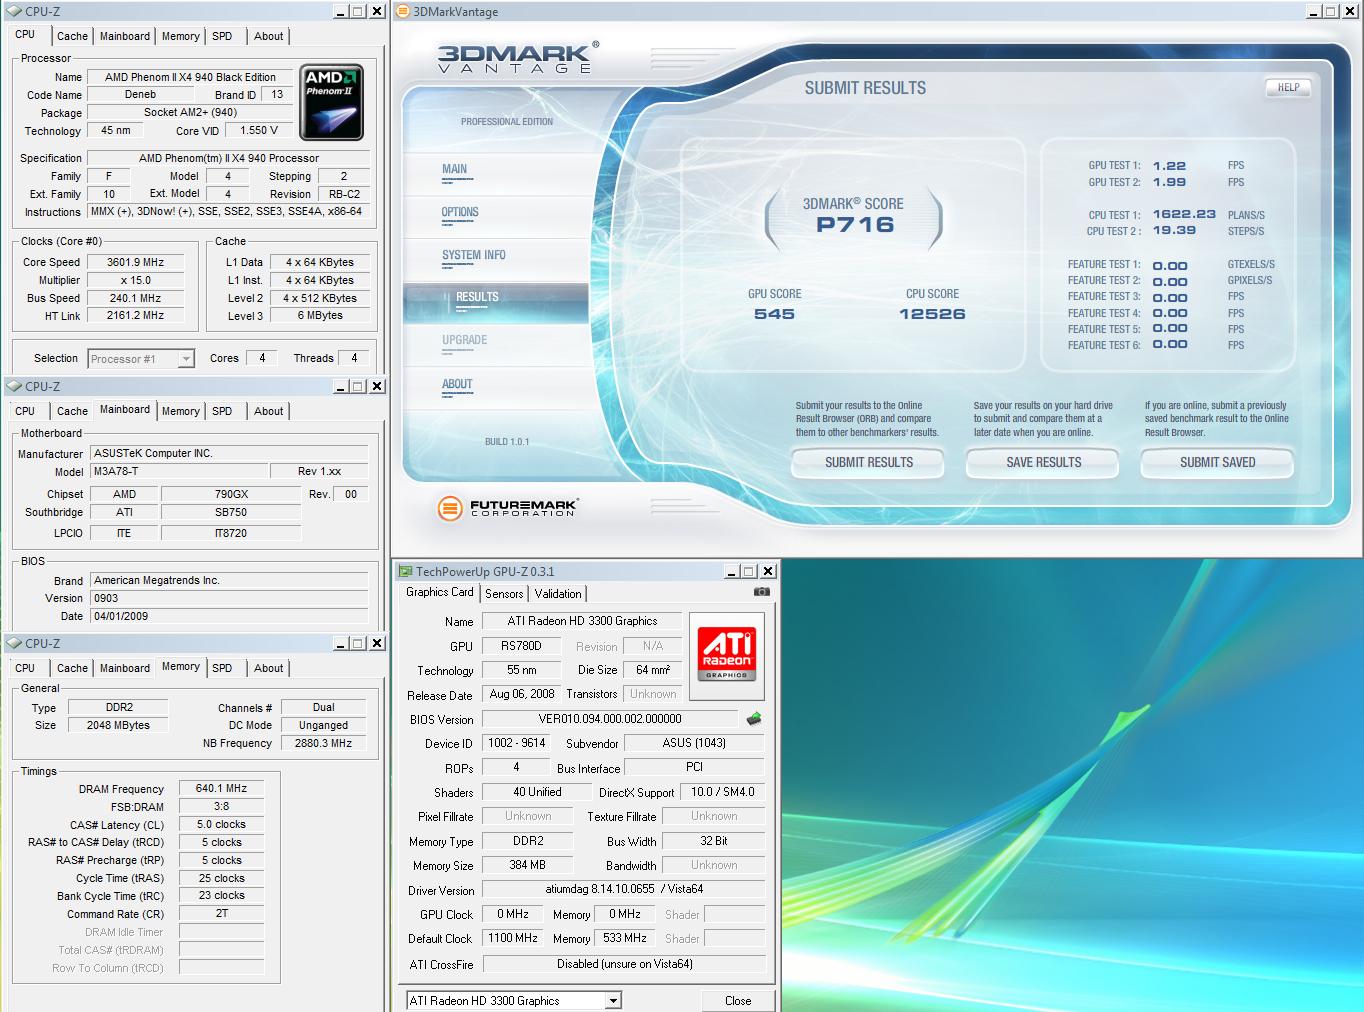Image resolution: width=1364 pixels, height=1012 pixels.
Task: Click the SUBMIT SAVED button
Action: point(1217,463)
